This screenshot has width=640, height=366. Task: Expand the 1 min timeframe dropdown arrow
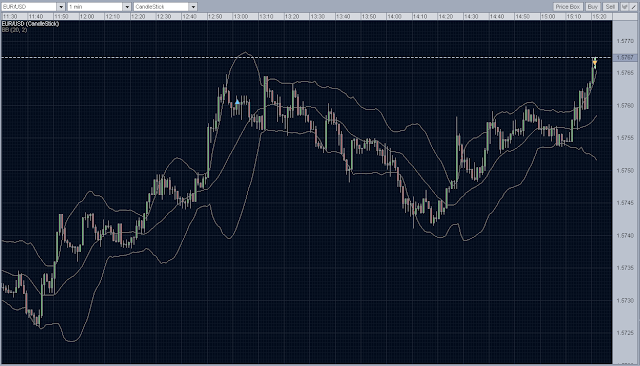pyautogui.click(x=127, y=7)
